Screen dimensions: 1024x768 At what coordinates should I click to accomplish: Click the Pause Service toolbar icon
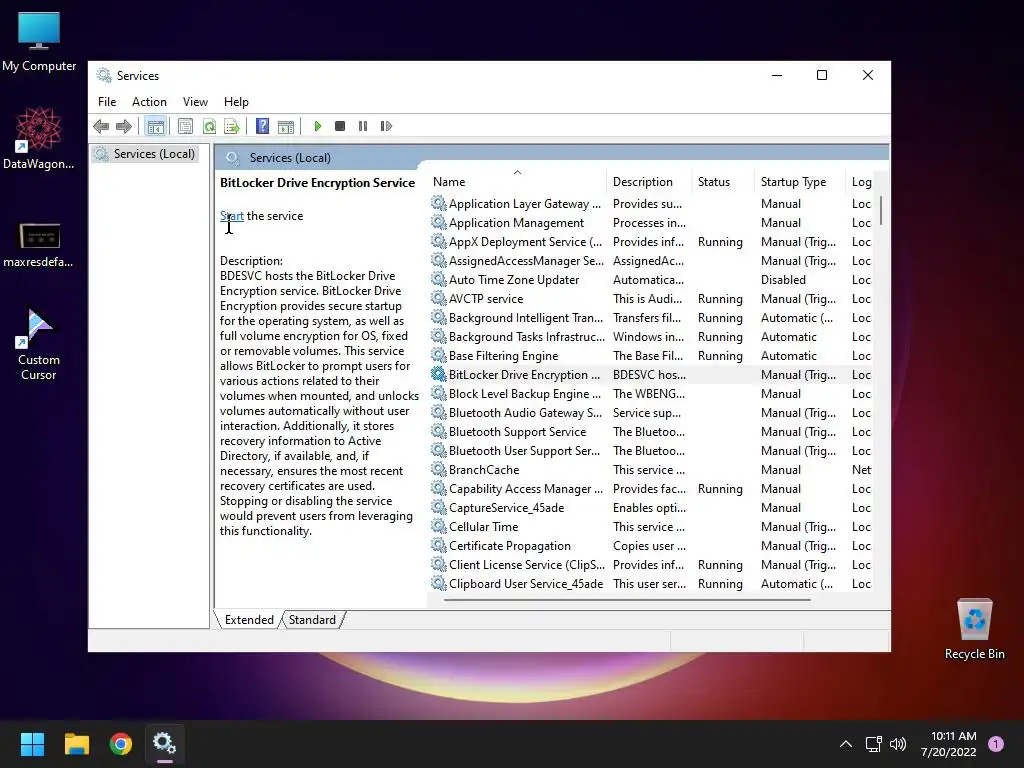coord(363,126)
